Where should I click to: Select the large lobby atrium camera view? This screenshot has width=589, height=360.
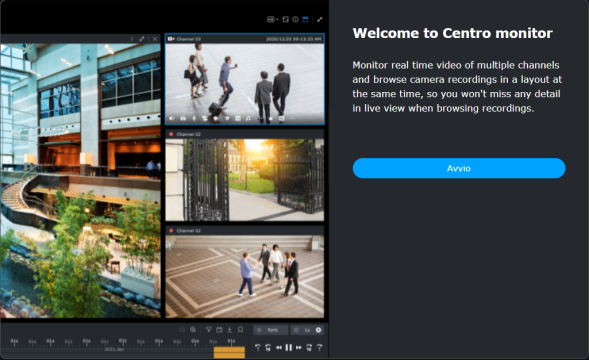click(x=80, y=180)
